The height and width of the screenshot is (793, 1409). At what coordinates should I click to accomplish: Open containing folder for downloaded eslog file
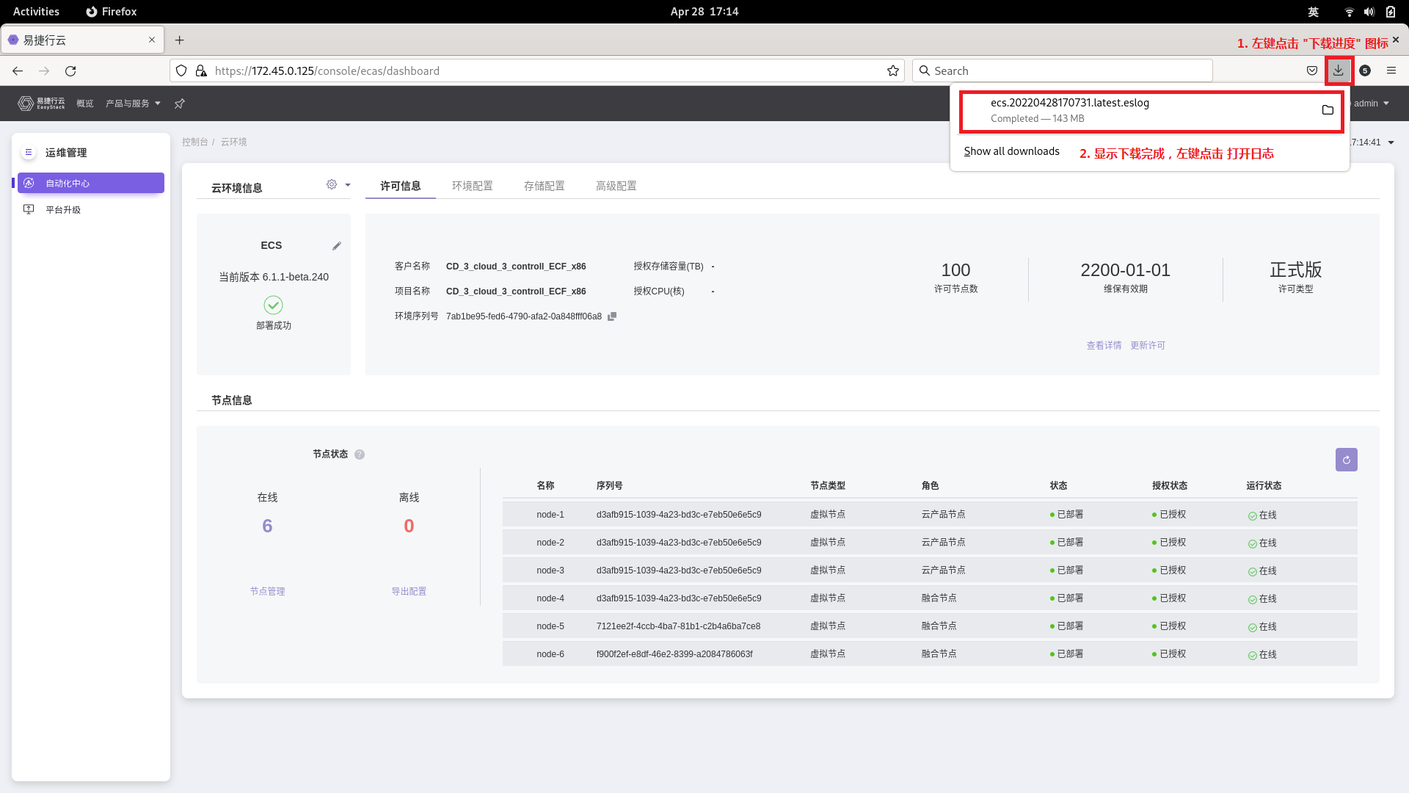[1327, 110]
